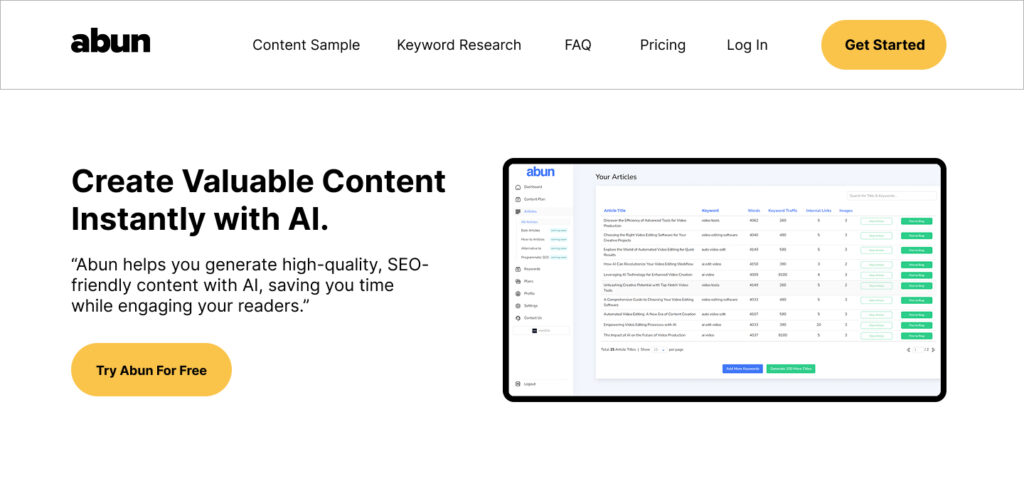The width and height of the screenshot is (1024, 486).
Task: Click the blue Add More Keywords button
Action: coord(743,368)
